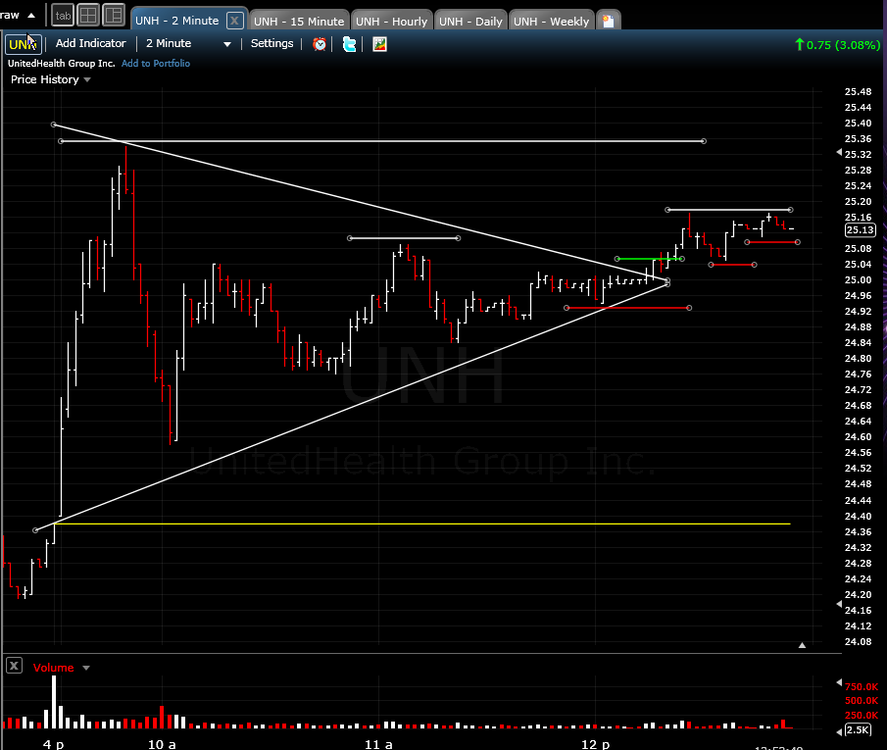Screen dimensions: 887x750
Task: Click the 25.00 price axis label
Action: tap(858, 280)
